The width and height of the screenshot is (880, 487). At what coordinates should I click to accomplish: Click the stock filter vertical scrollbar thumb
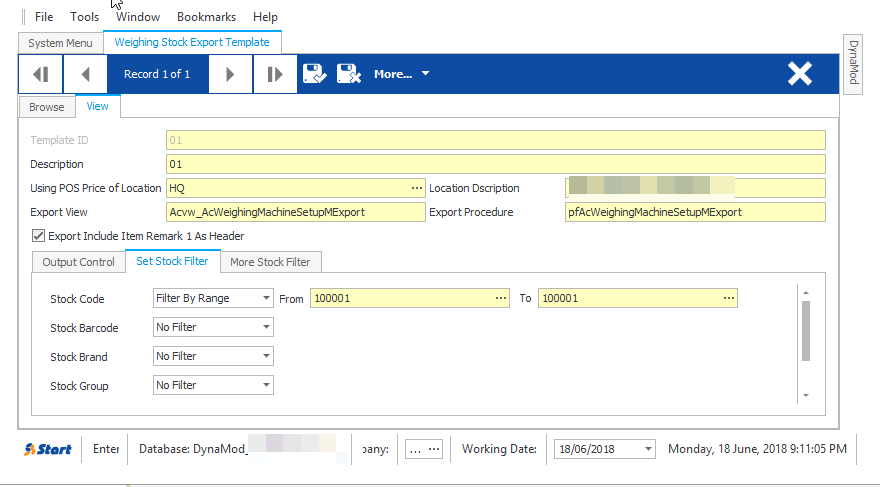pyautogui.click(x=806, y=331)
